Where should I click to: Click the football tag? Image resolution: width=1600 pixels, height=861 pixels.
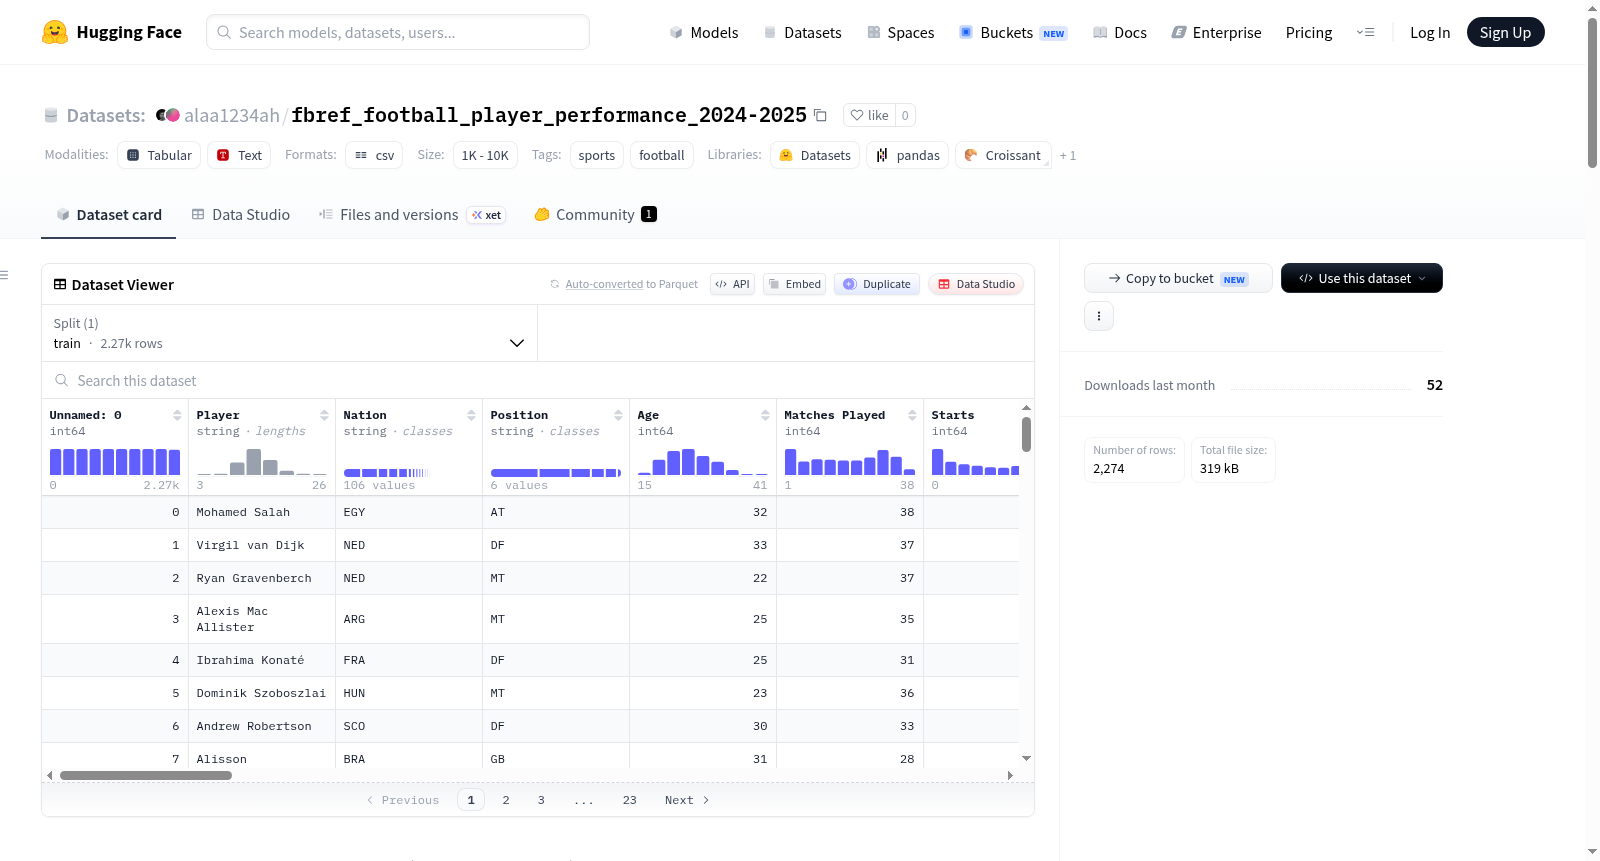tap(662, 155)
